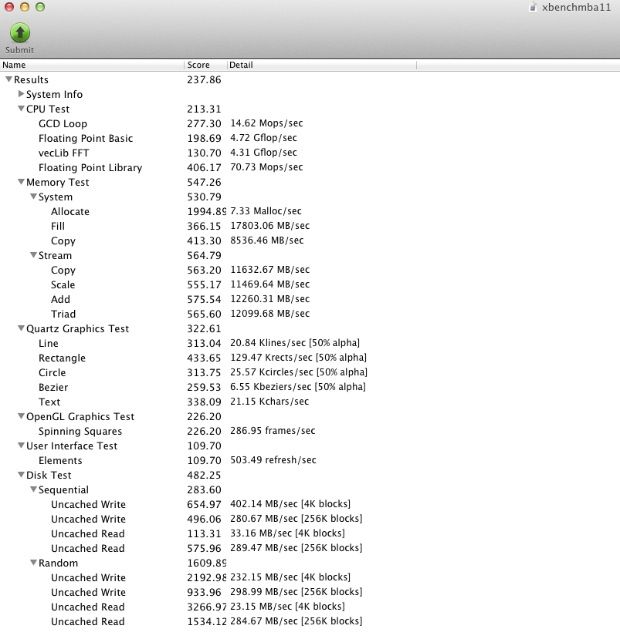
Task: Collapse the Disk Test section
Action: tap(21, 476)
